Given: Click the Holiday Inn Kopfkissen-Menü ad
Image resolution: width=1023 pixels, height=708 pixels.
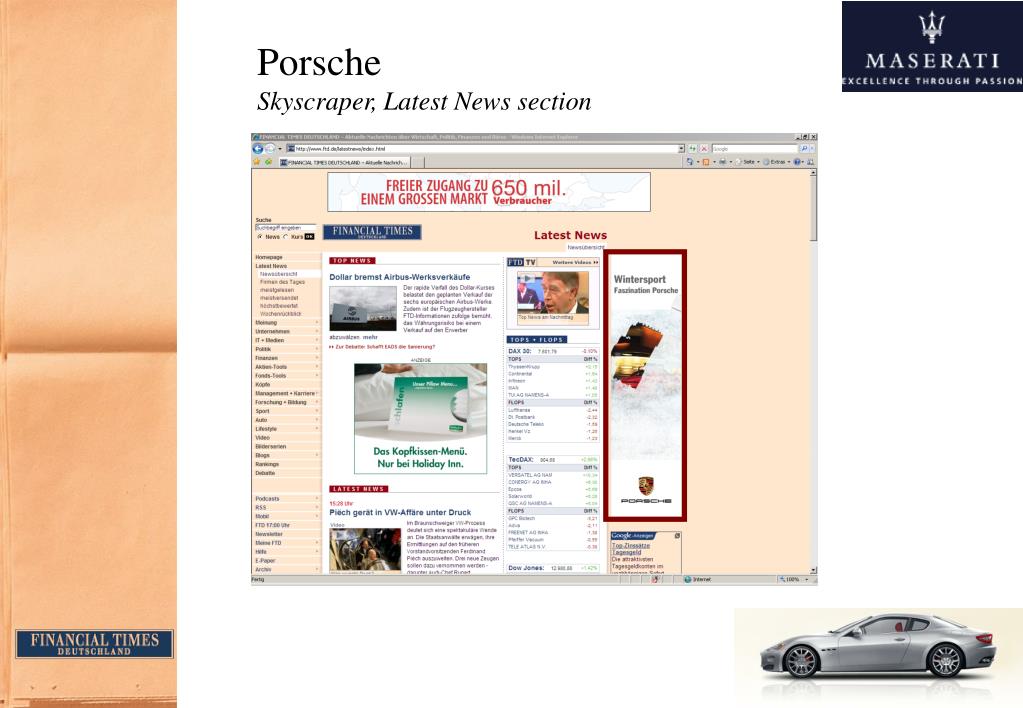Looking at the screenshot, I should click(x=420, y=418).
